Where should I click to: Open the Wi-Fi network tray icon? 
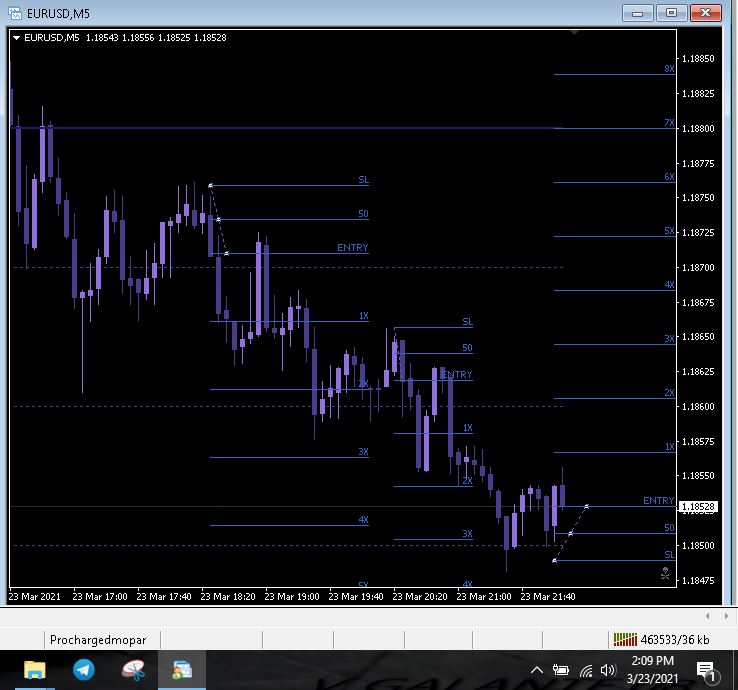[586, 670]
